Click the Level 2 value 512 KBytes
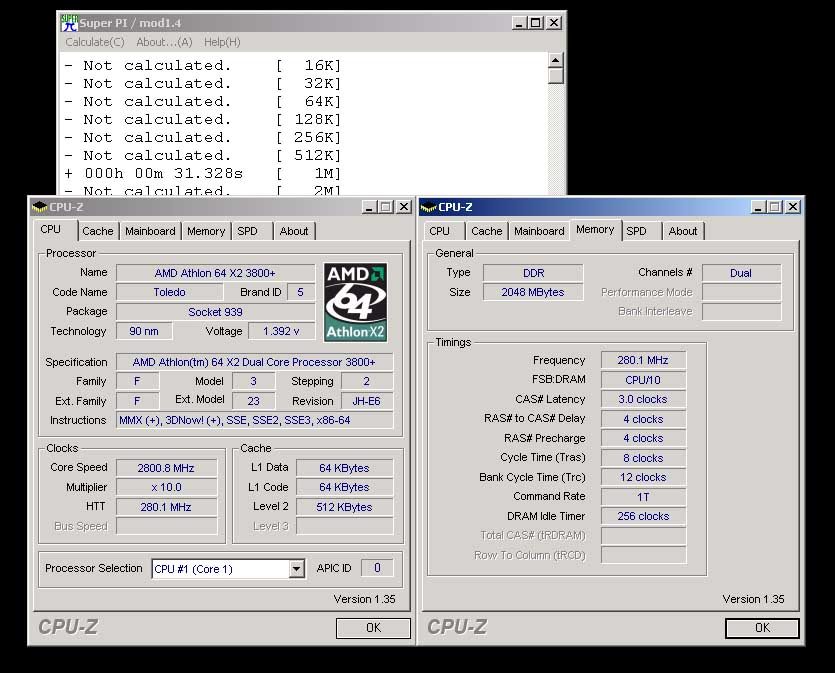 344,507
